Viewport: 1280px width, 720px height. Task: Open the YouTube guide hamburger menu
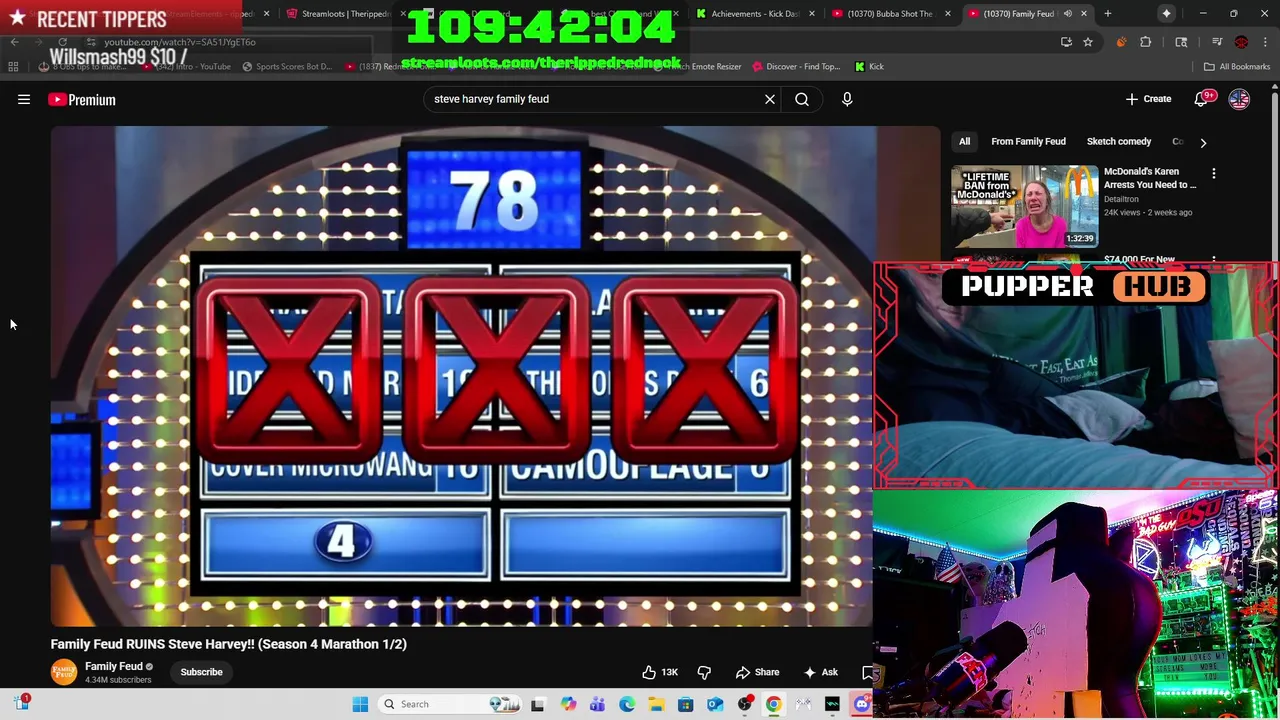[24, 99]
